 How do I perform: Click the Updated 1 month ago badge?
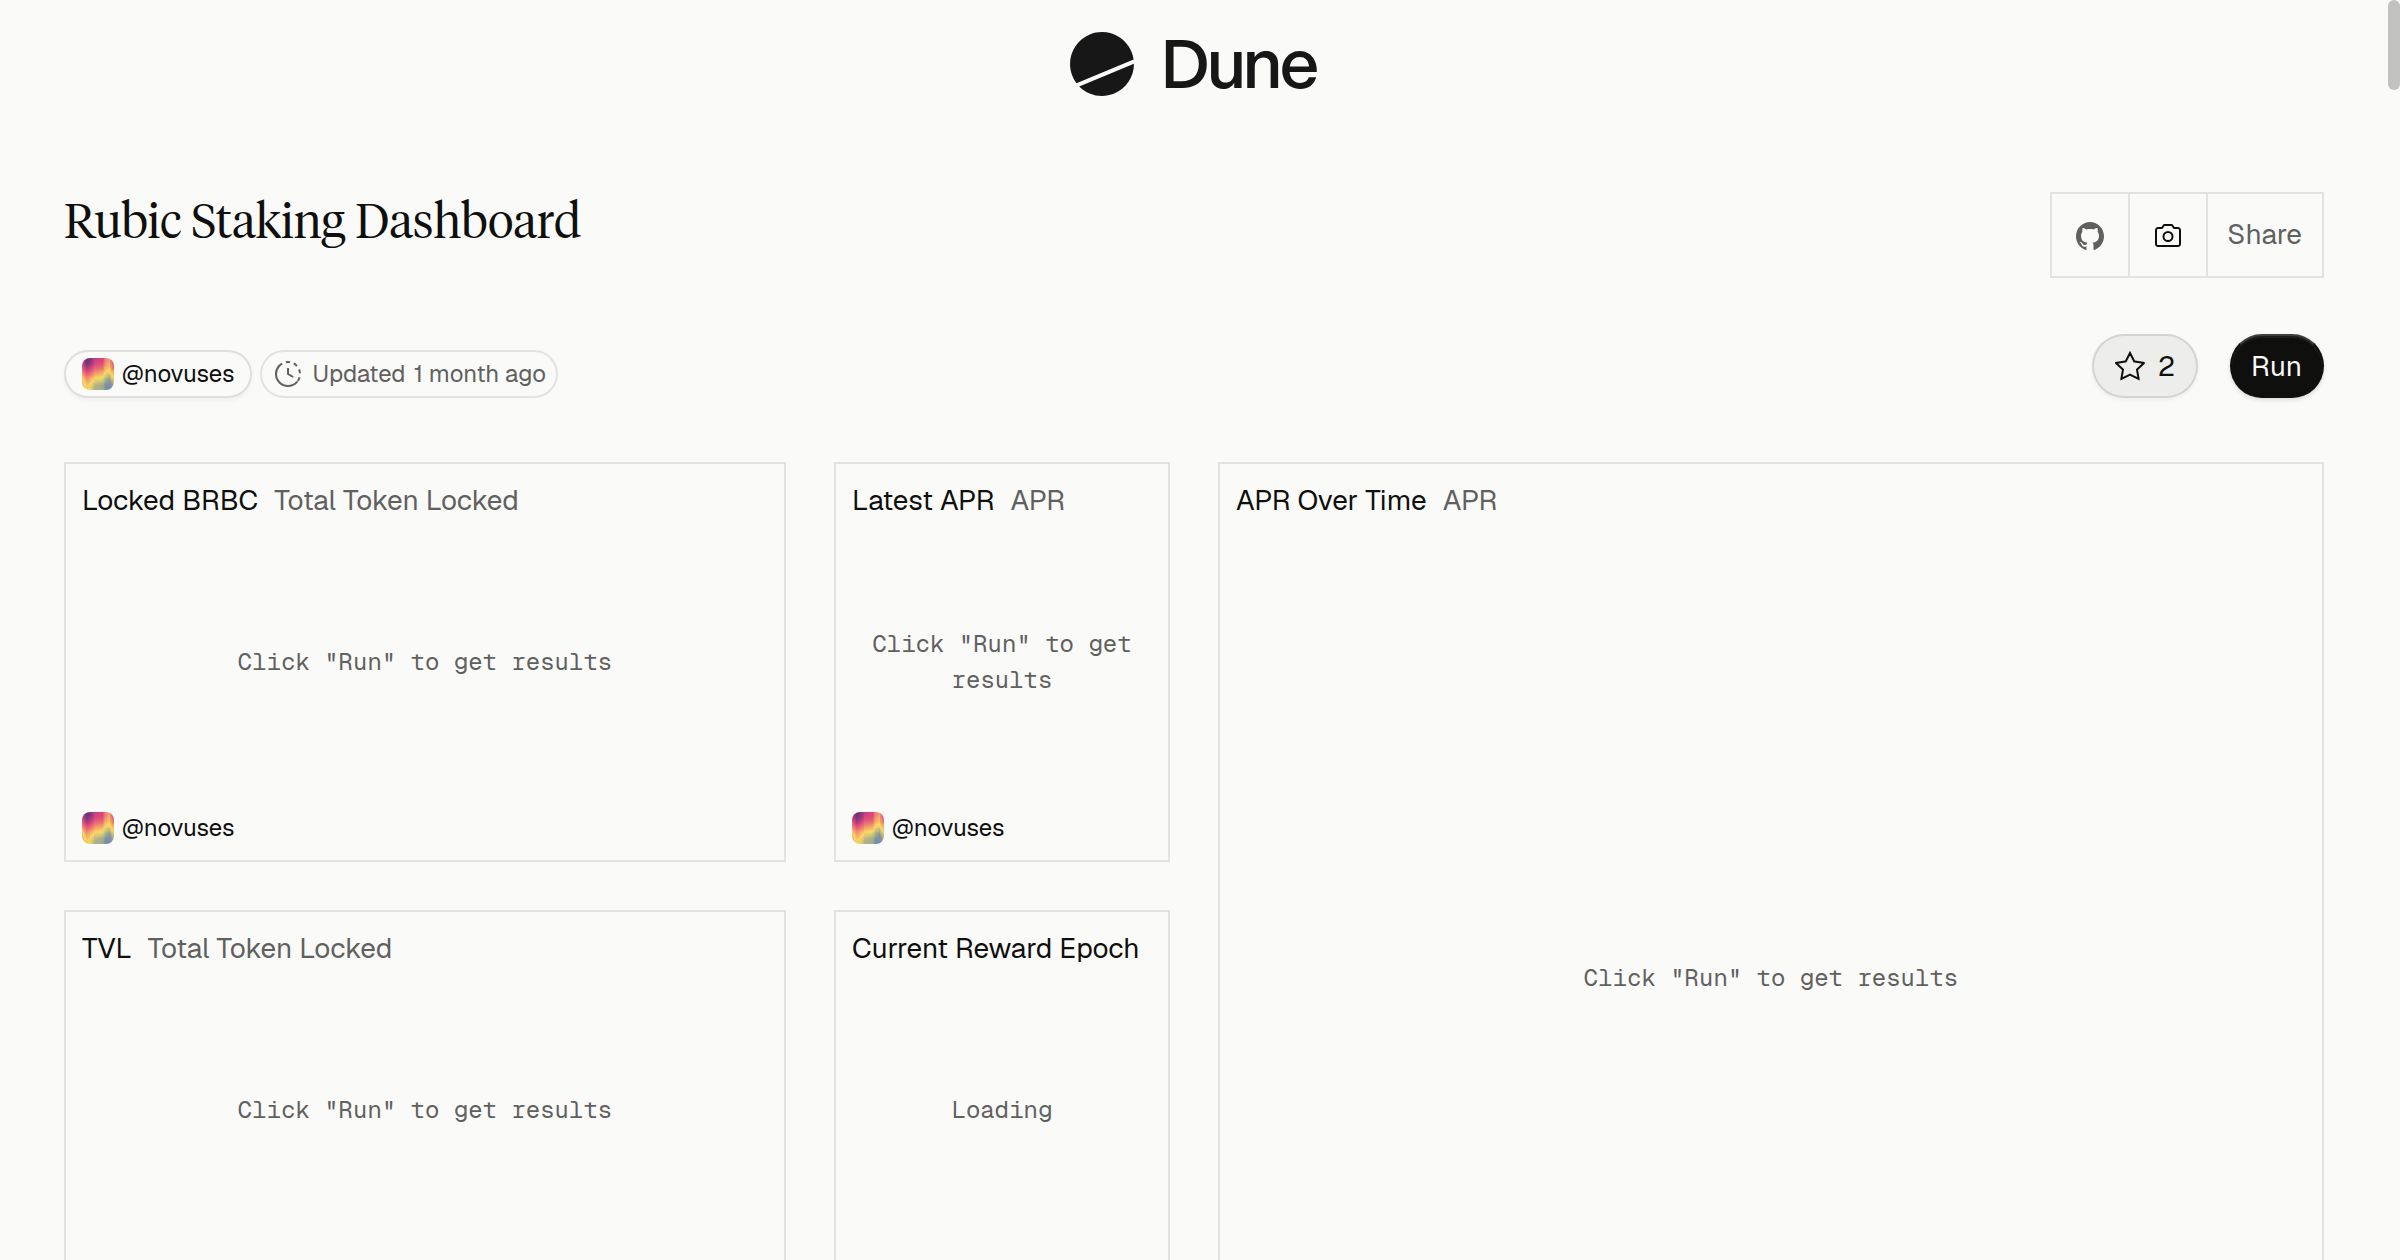click(409, 374)
